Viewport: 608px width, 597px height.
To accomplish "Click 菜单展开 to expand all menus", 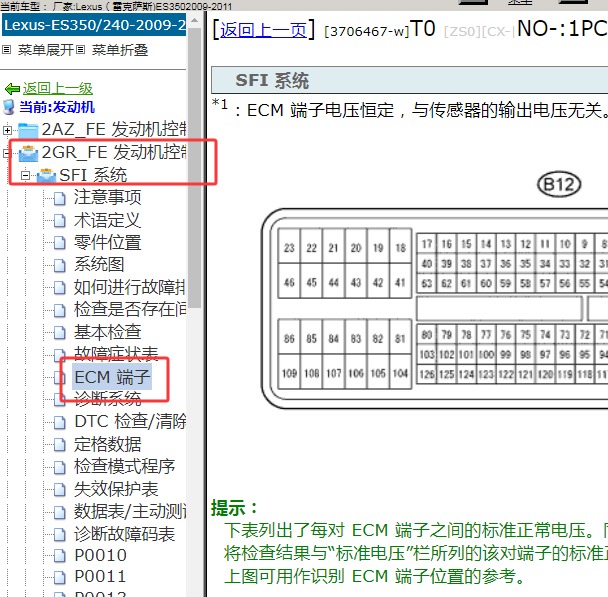I will pos(45,50).
